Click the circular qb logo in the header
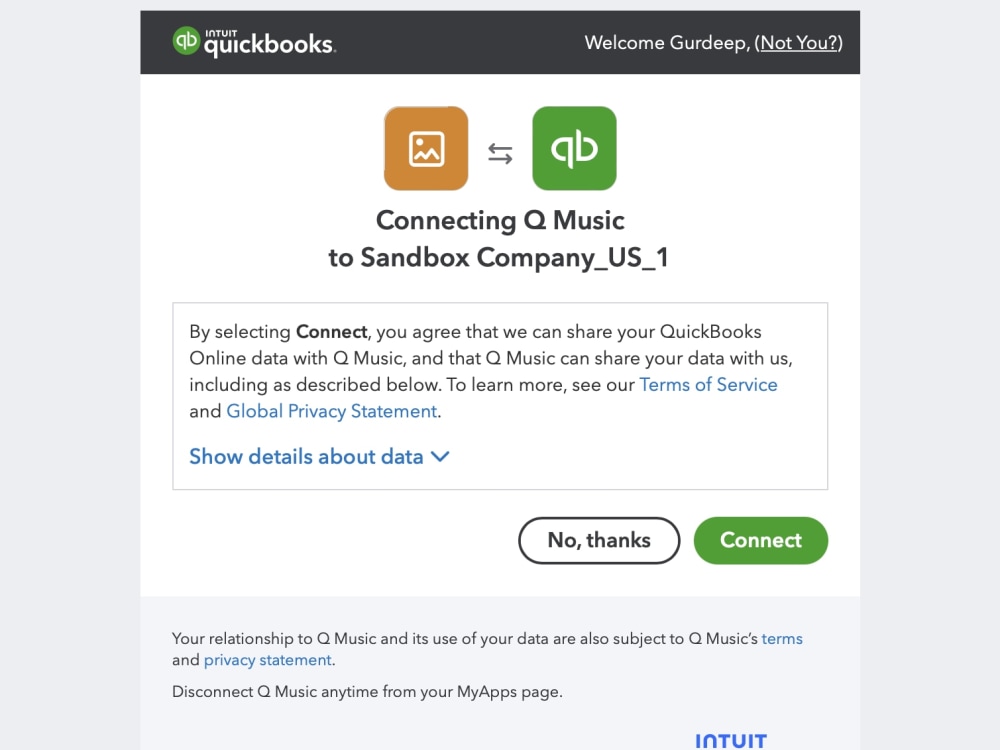Viewport: 1000px width, 750px height. click(183, 42)
